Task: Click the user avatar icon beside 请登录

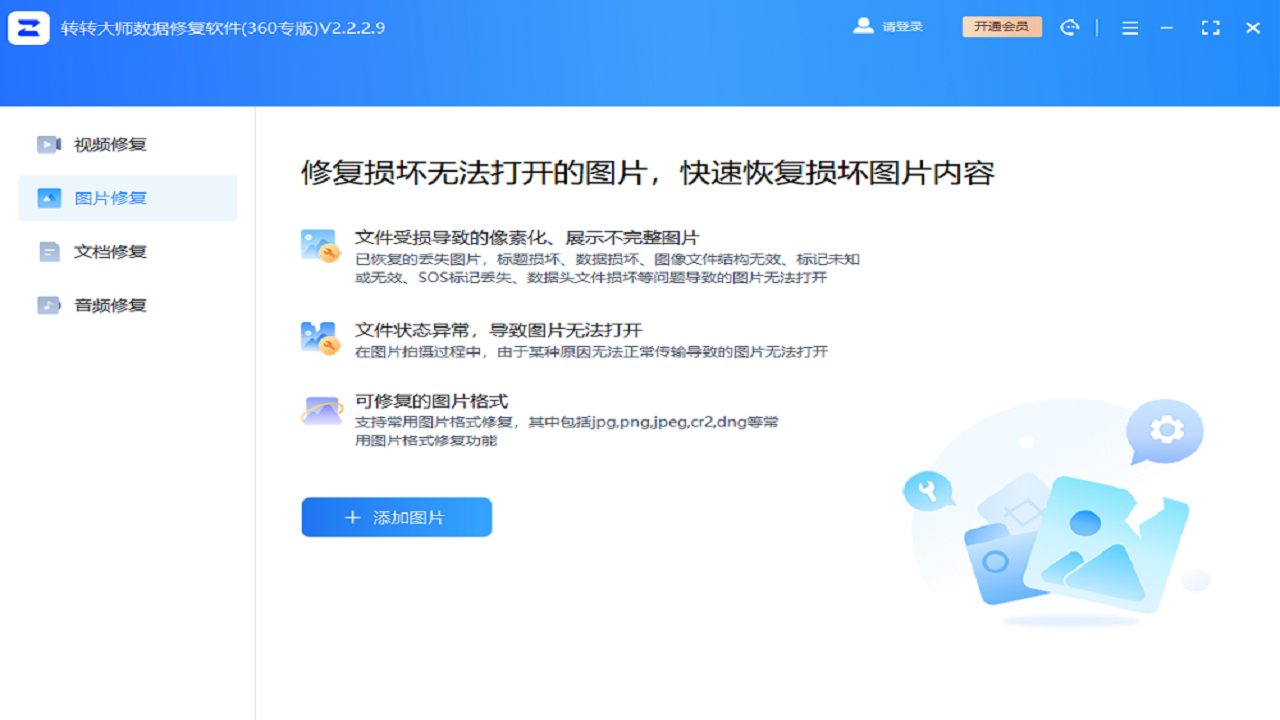Action: (862, 27)
